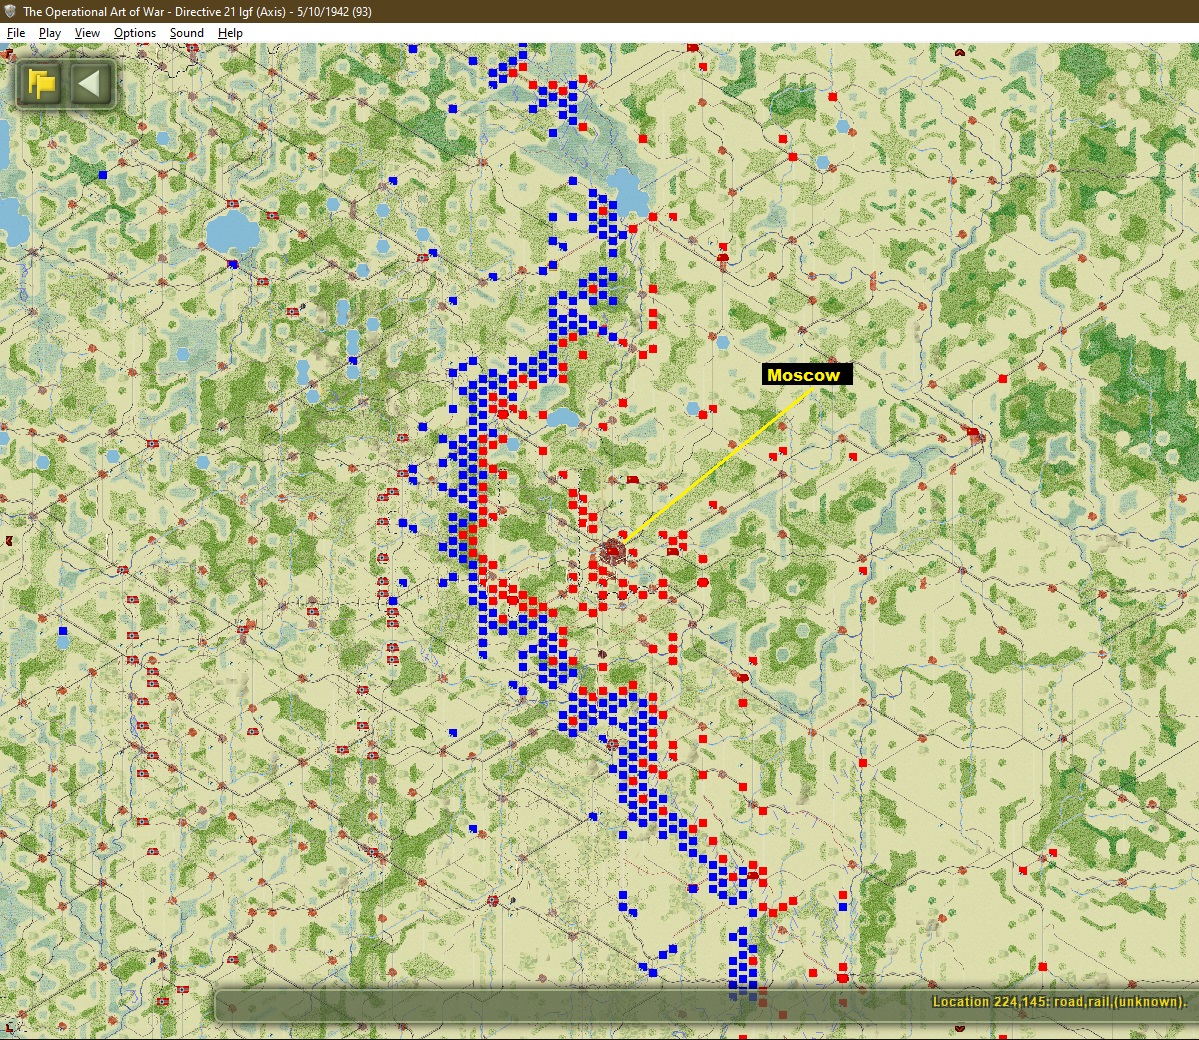Click the yellow flags button
Screen dimensions: 1199x1040
pyautogui.click(x=41, y=83)
